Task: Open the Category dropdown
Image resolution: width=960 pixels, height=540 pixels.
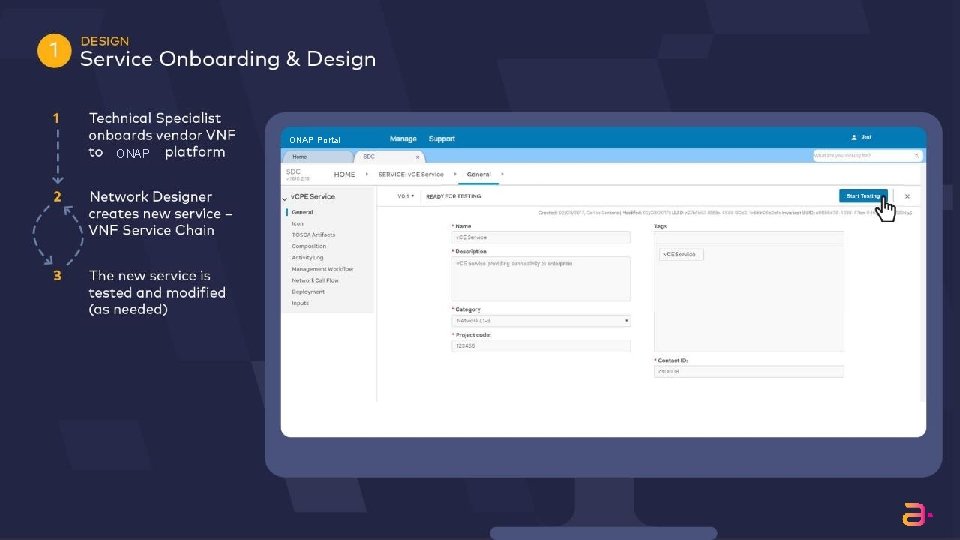Action: pos(541,321)
